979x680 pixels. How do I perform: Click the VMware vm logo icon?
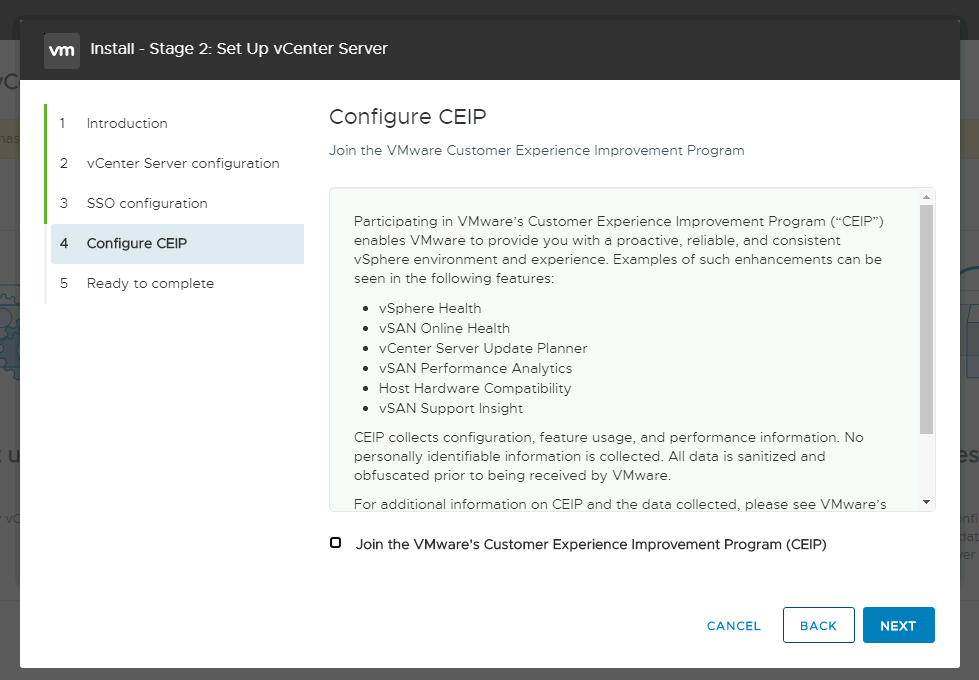[x=62, y=50]
